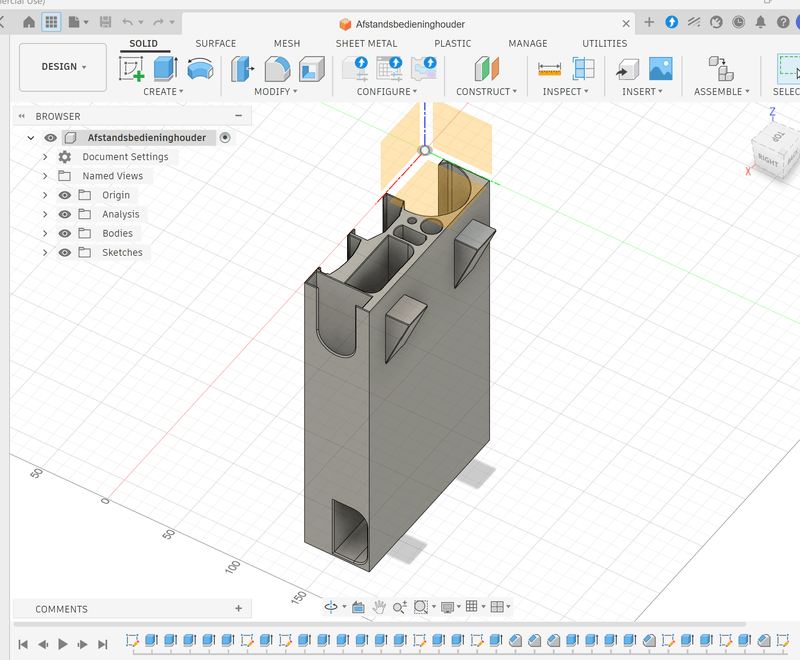Open the DESIGN workspace dropdown
Screen dimensions: 800x660
tap(63, 67)
